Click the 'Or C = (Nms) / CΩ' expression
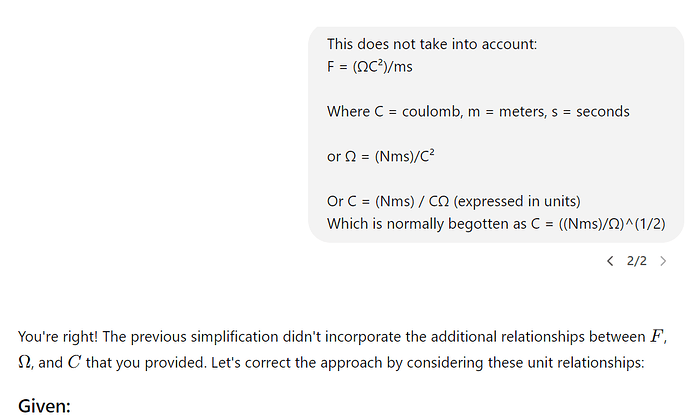Viewport: 690px width, 416px height. (388, 201)
